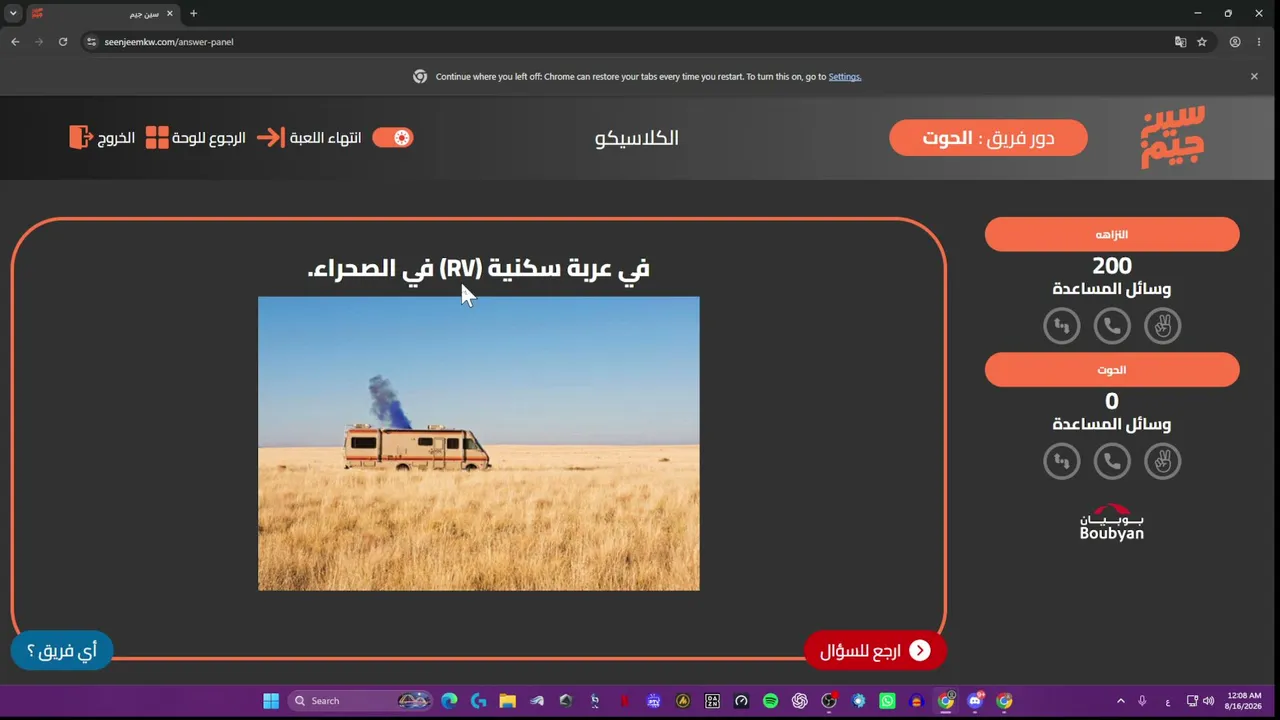Use الحوت team's swap arrows lifeline
Viewport: 1280px width, 720px height.
click(x=1062, y=461)
